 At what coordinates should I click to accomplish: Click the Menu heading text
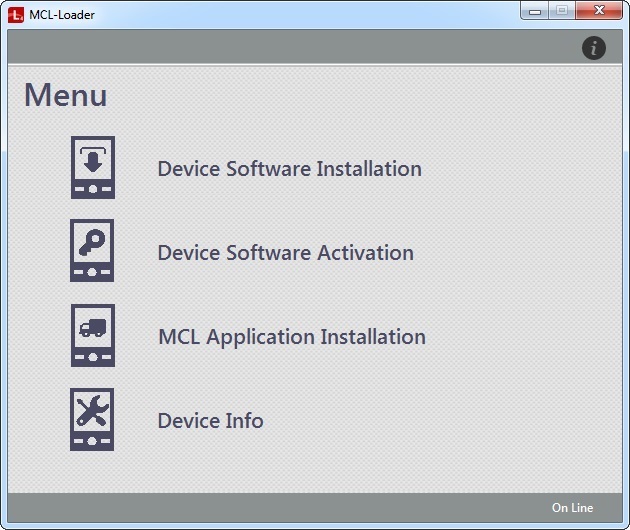tap(66, 96)
